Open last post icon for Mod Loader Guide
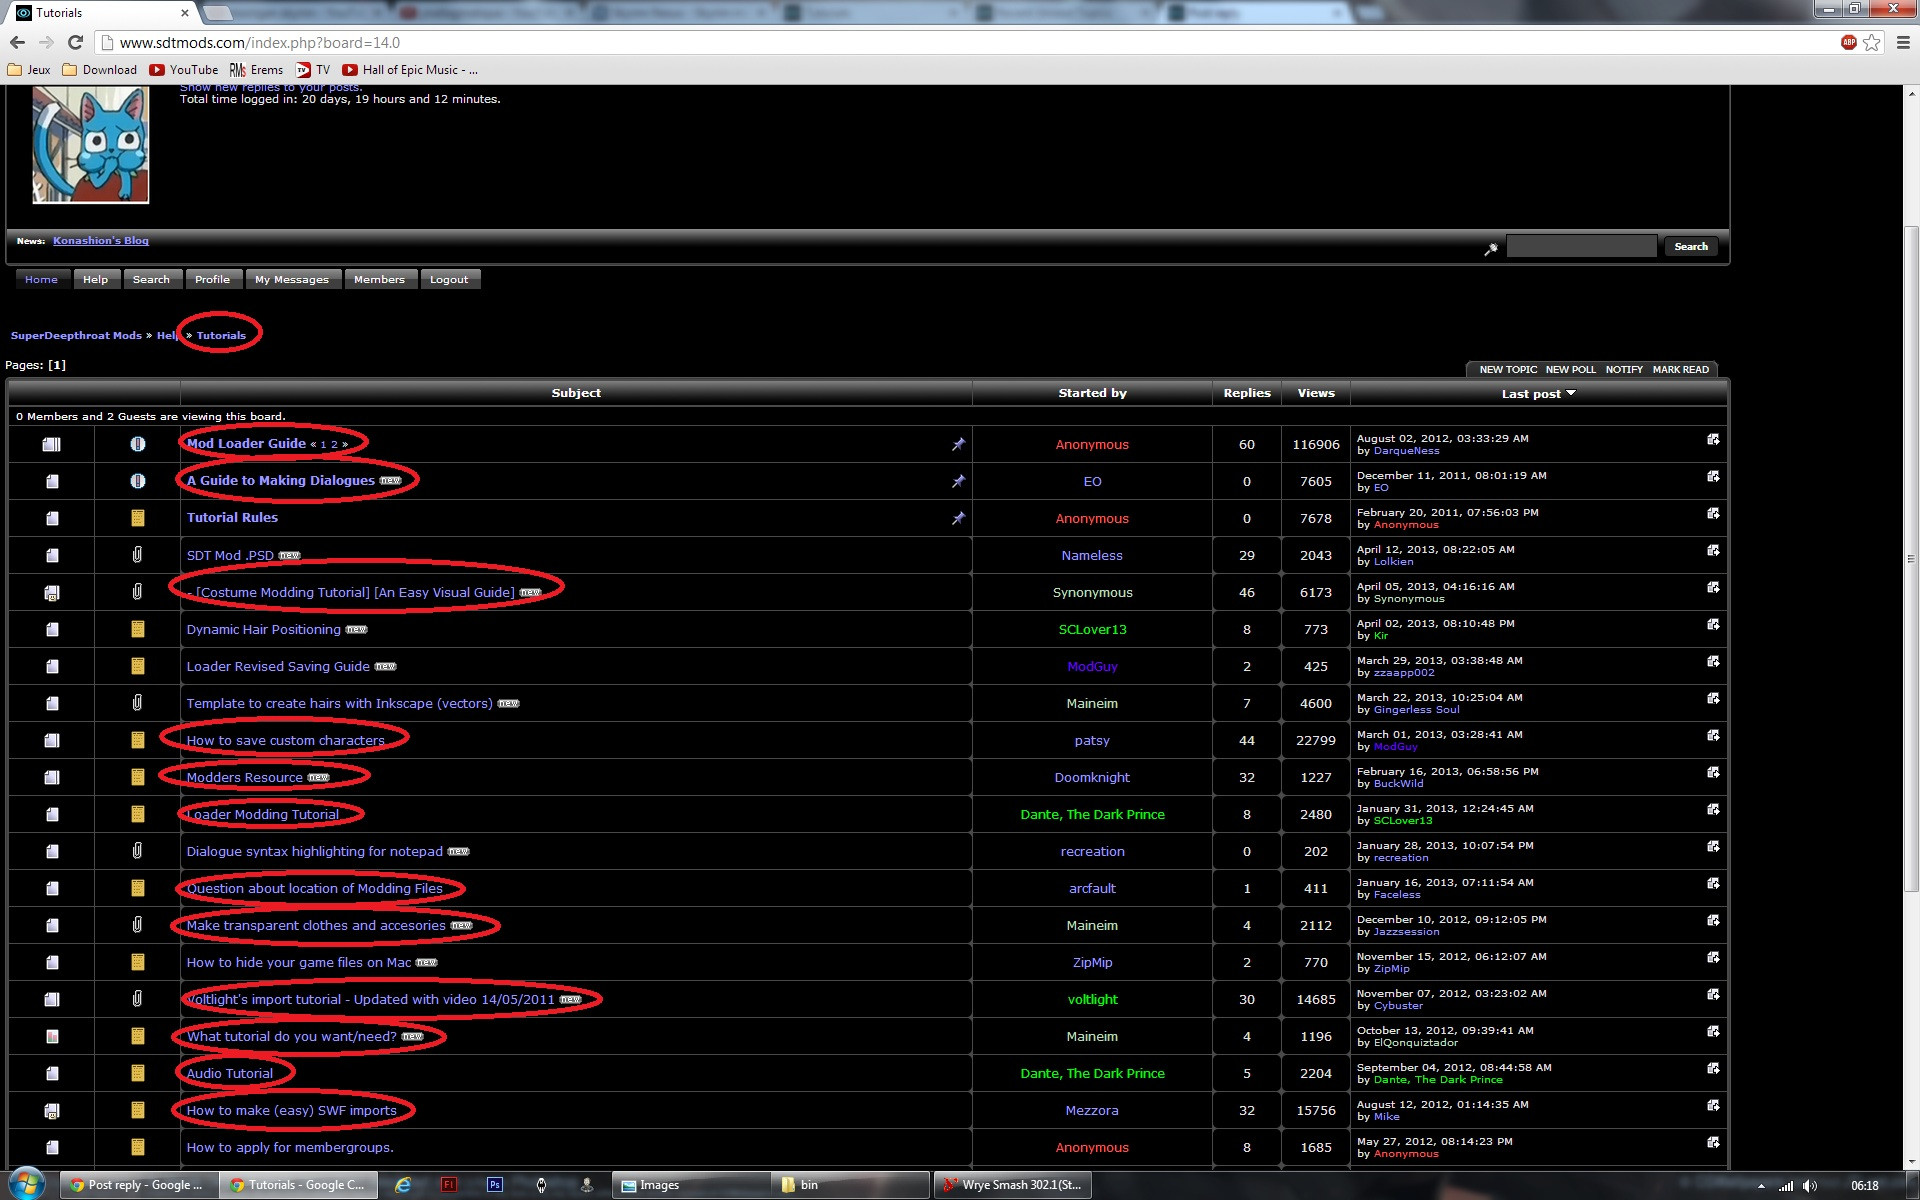Viewport: 1920px width, 1200px height. (1713, 440)
